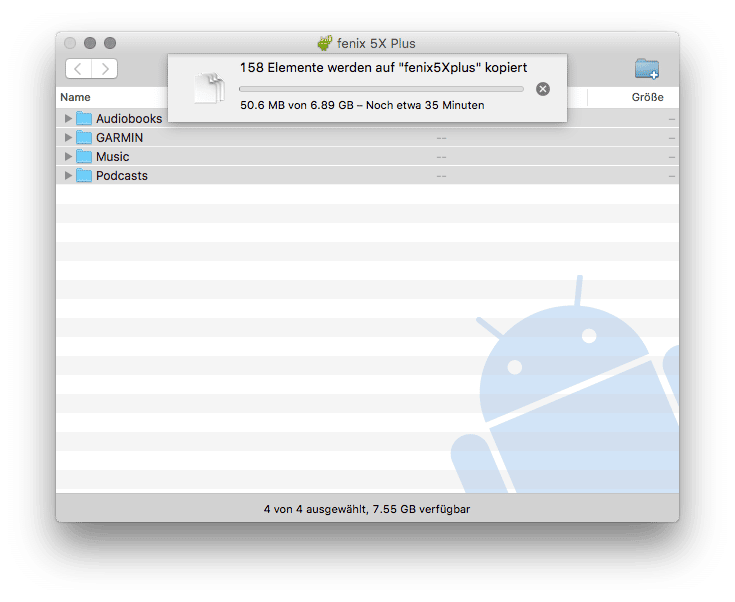Click the Music row name

112,157
